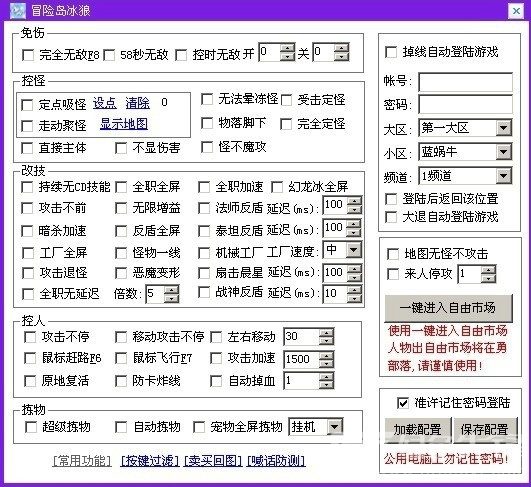
Task: Click the 帐号 input field
Action: pyautogui.click(x=465, y=82)
